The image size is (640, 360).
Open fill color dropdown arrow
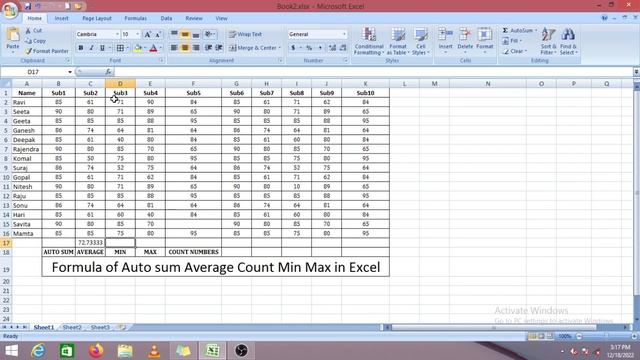coord(144,48)
